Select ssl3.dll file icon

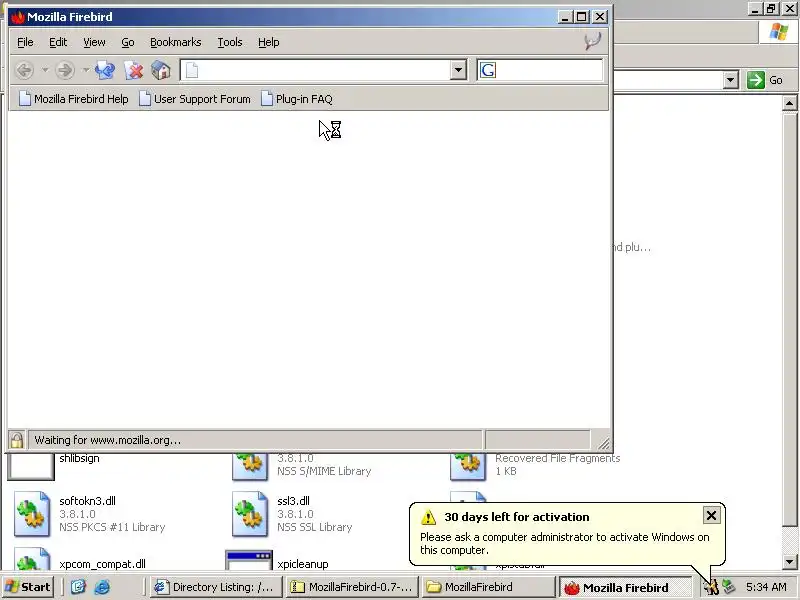pyautogui.click(x=249, y=514)
